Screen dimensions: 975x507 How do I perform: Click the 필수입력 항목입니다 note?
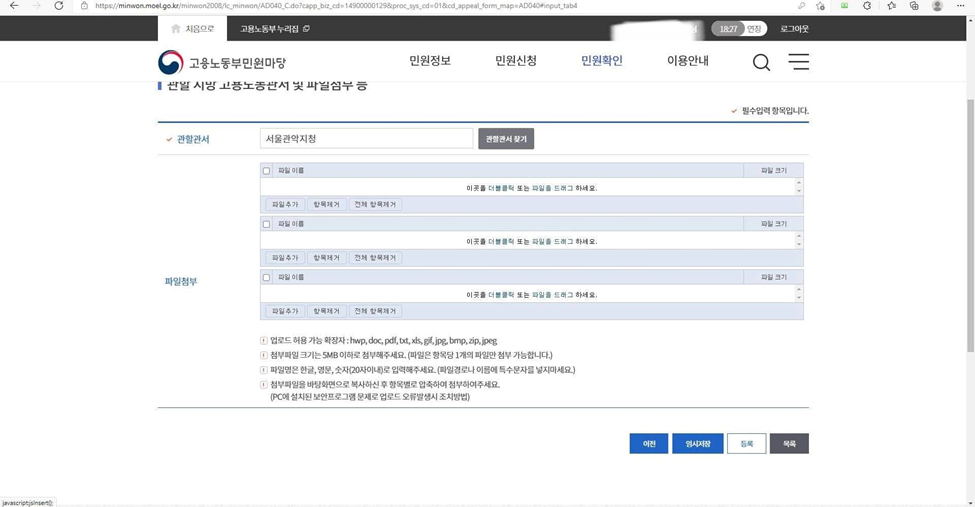click(x=775, y=111)
